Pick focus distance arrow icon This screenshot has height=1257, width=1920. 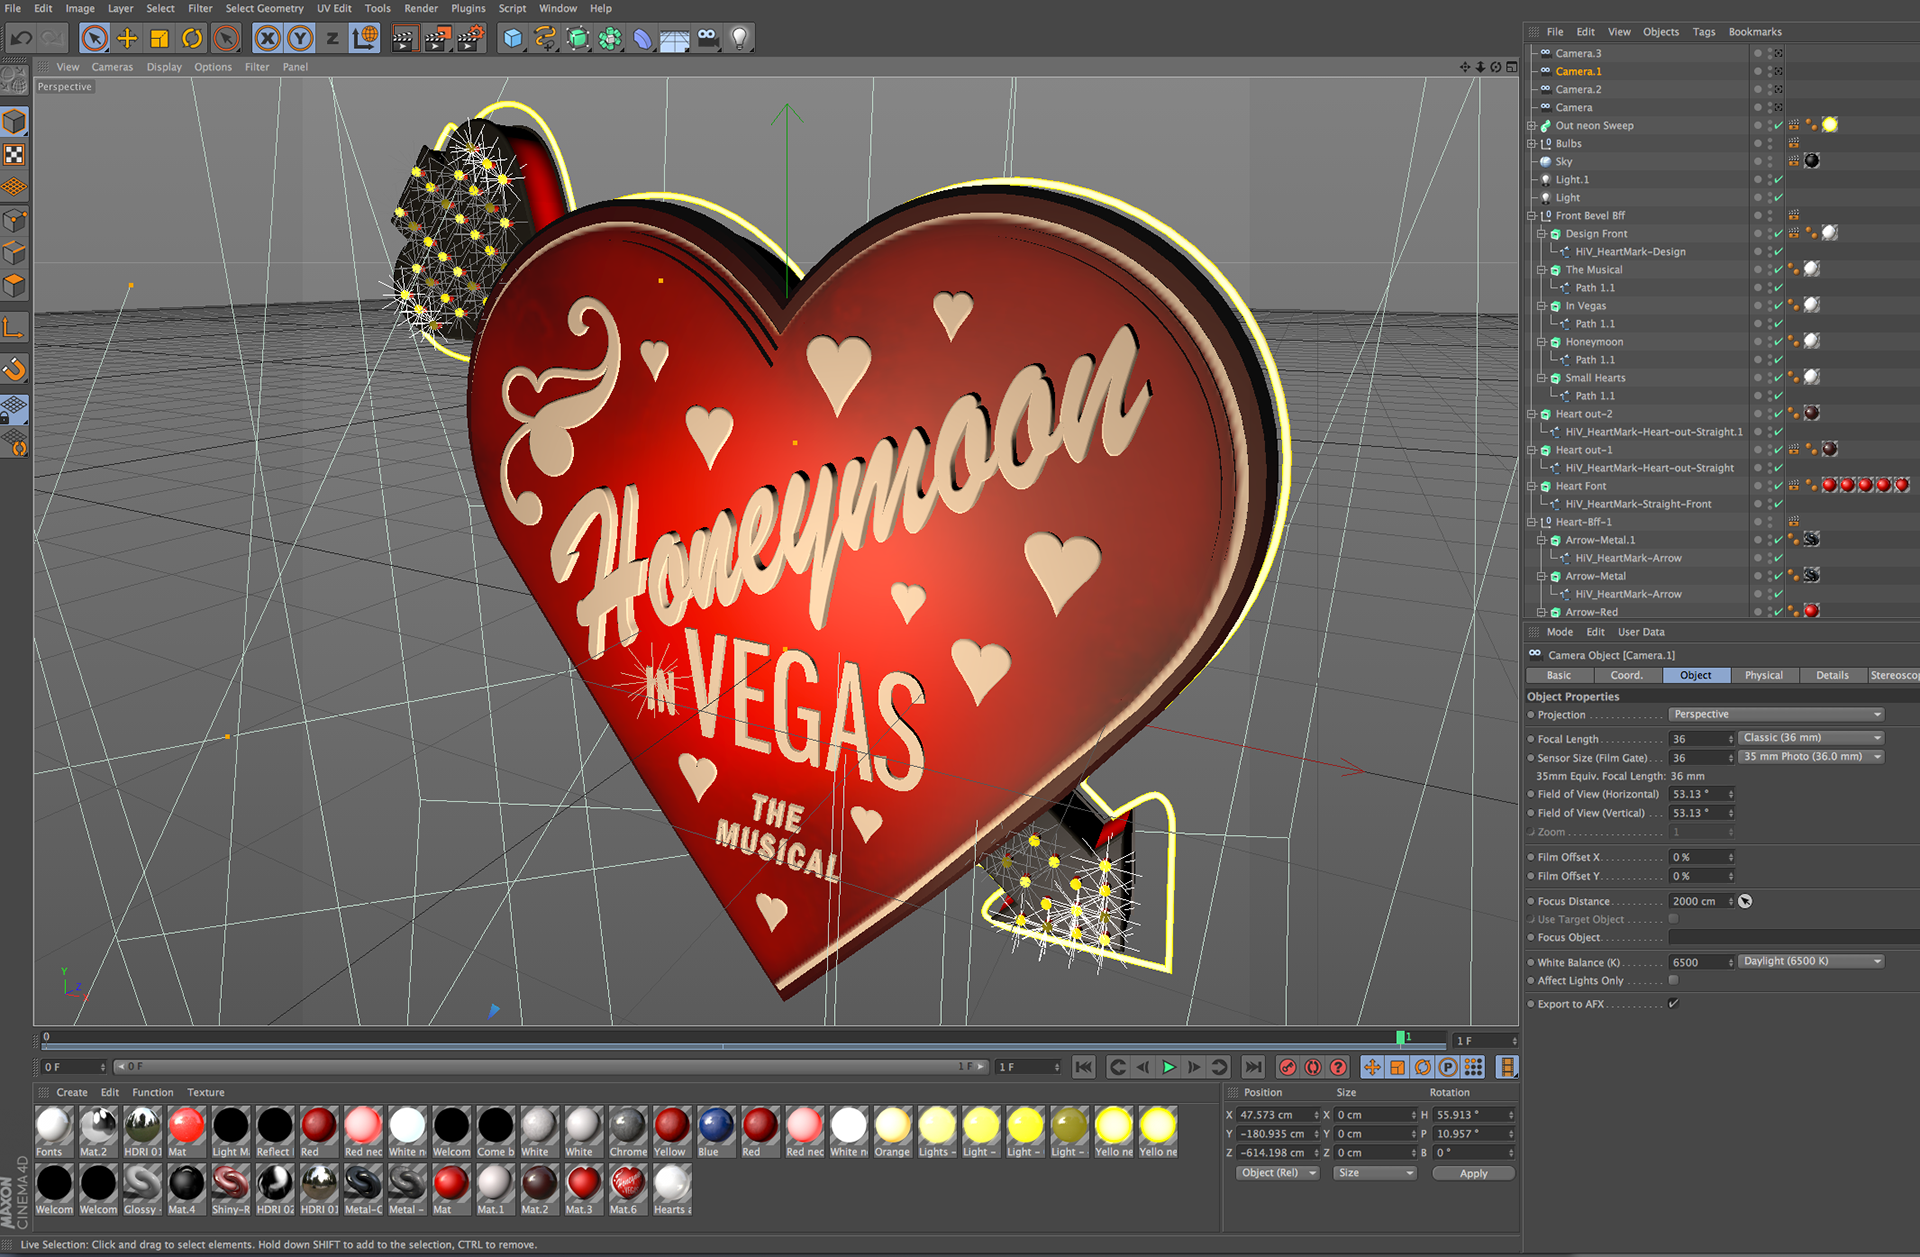pos(1745,901)
